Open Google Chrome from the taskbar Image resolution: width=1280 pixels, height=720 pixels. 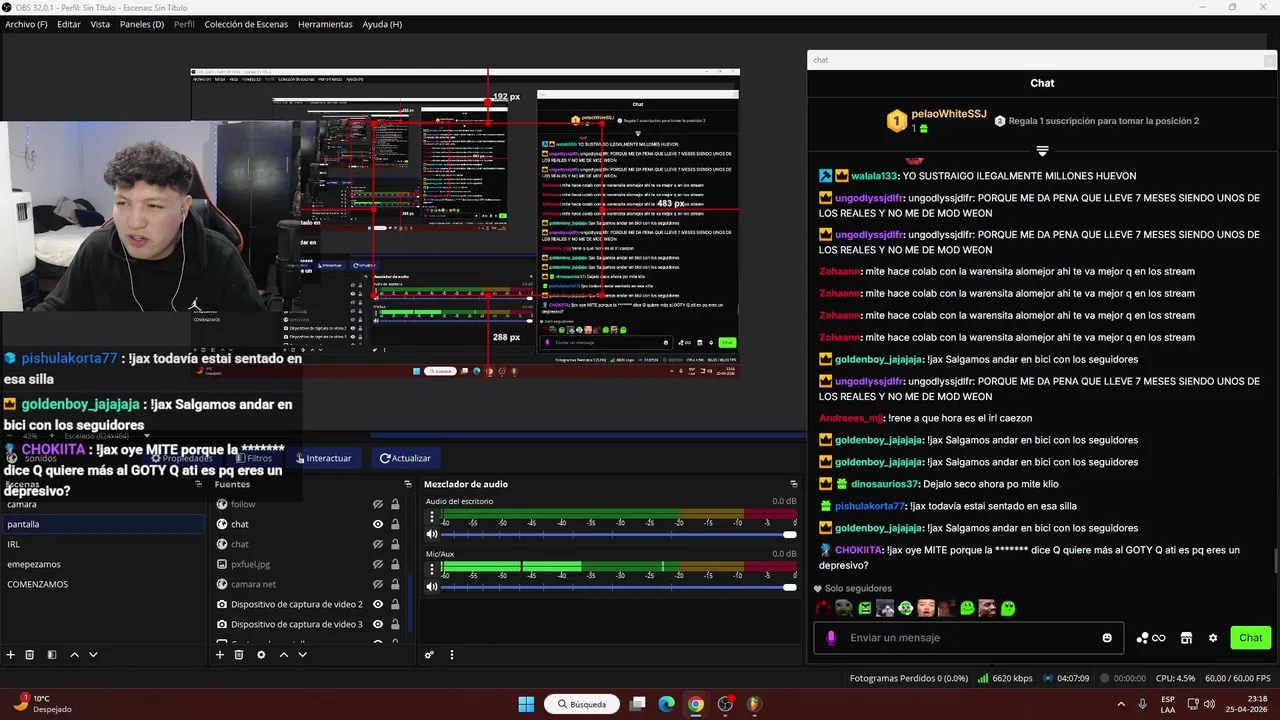pos(696,704)
